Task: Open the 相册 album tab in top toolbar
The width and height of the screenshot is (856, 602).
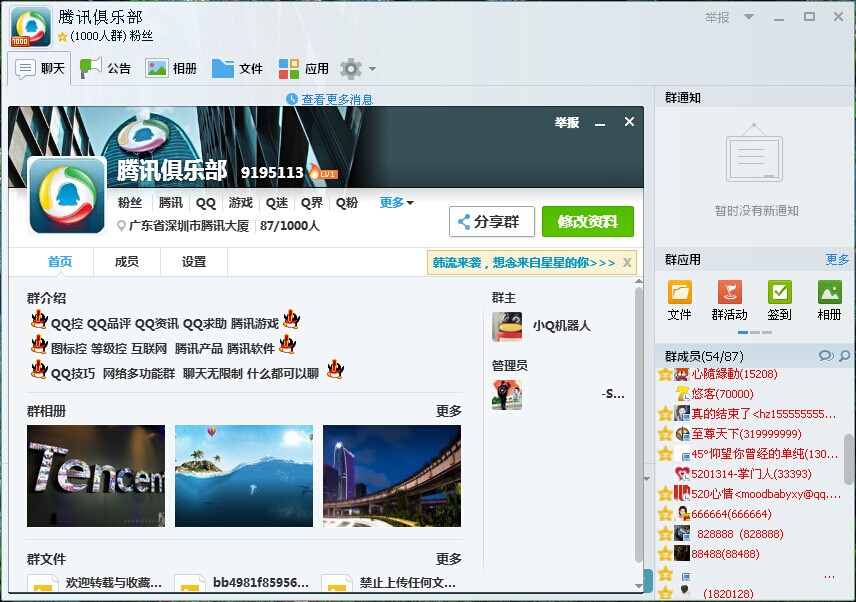Action: point(171,69)
